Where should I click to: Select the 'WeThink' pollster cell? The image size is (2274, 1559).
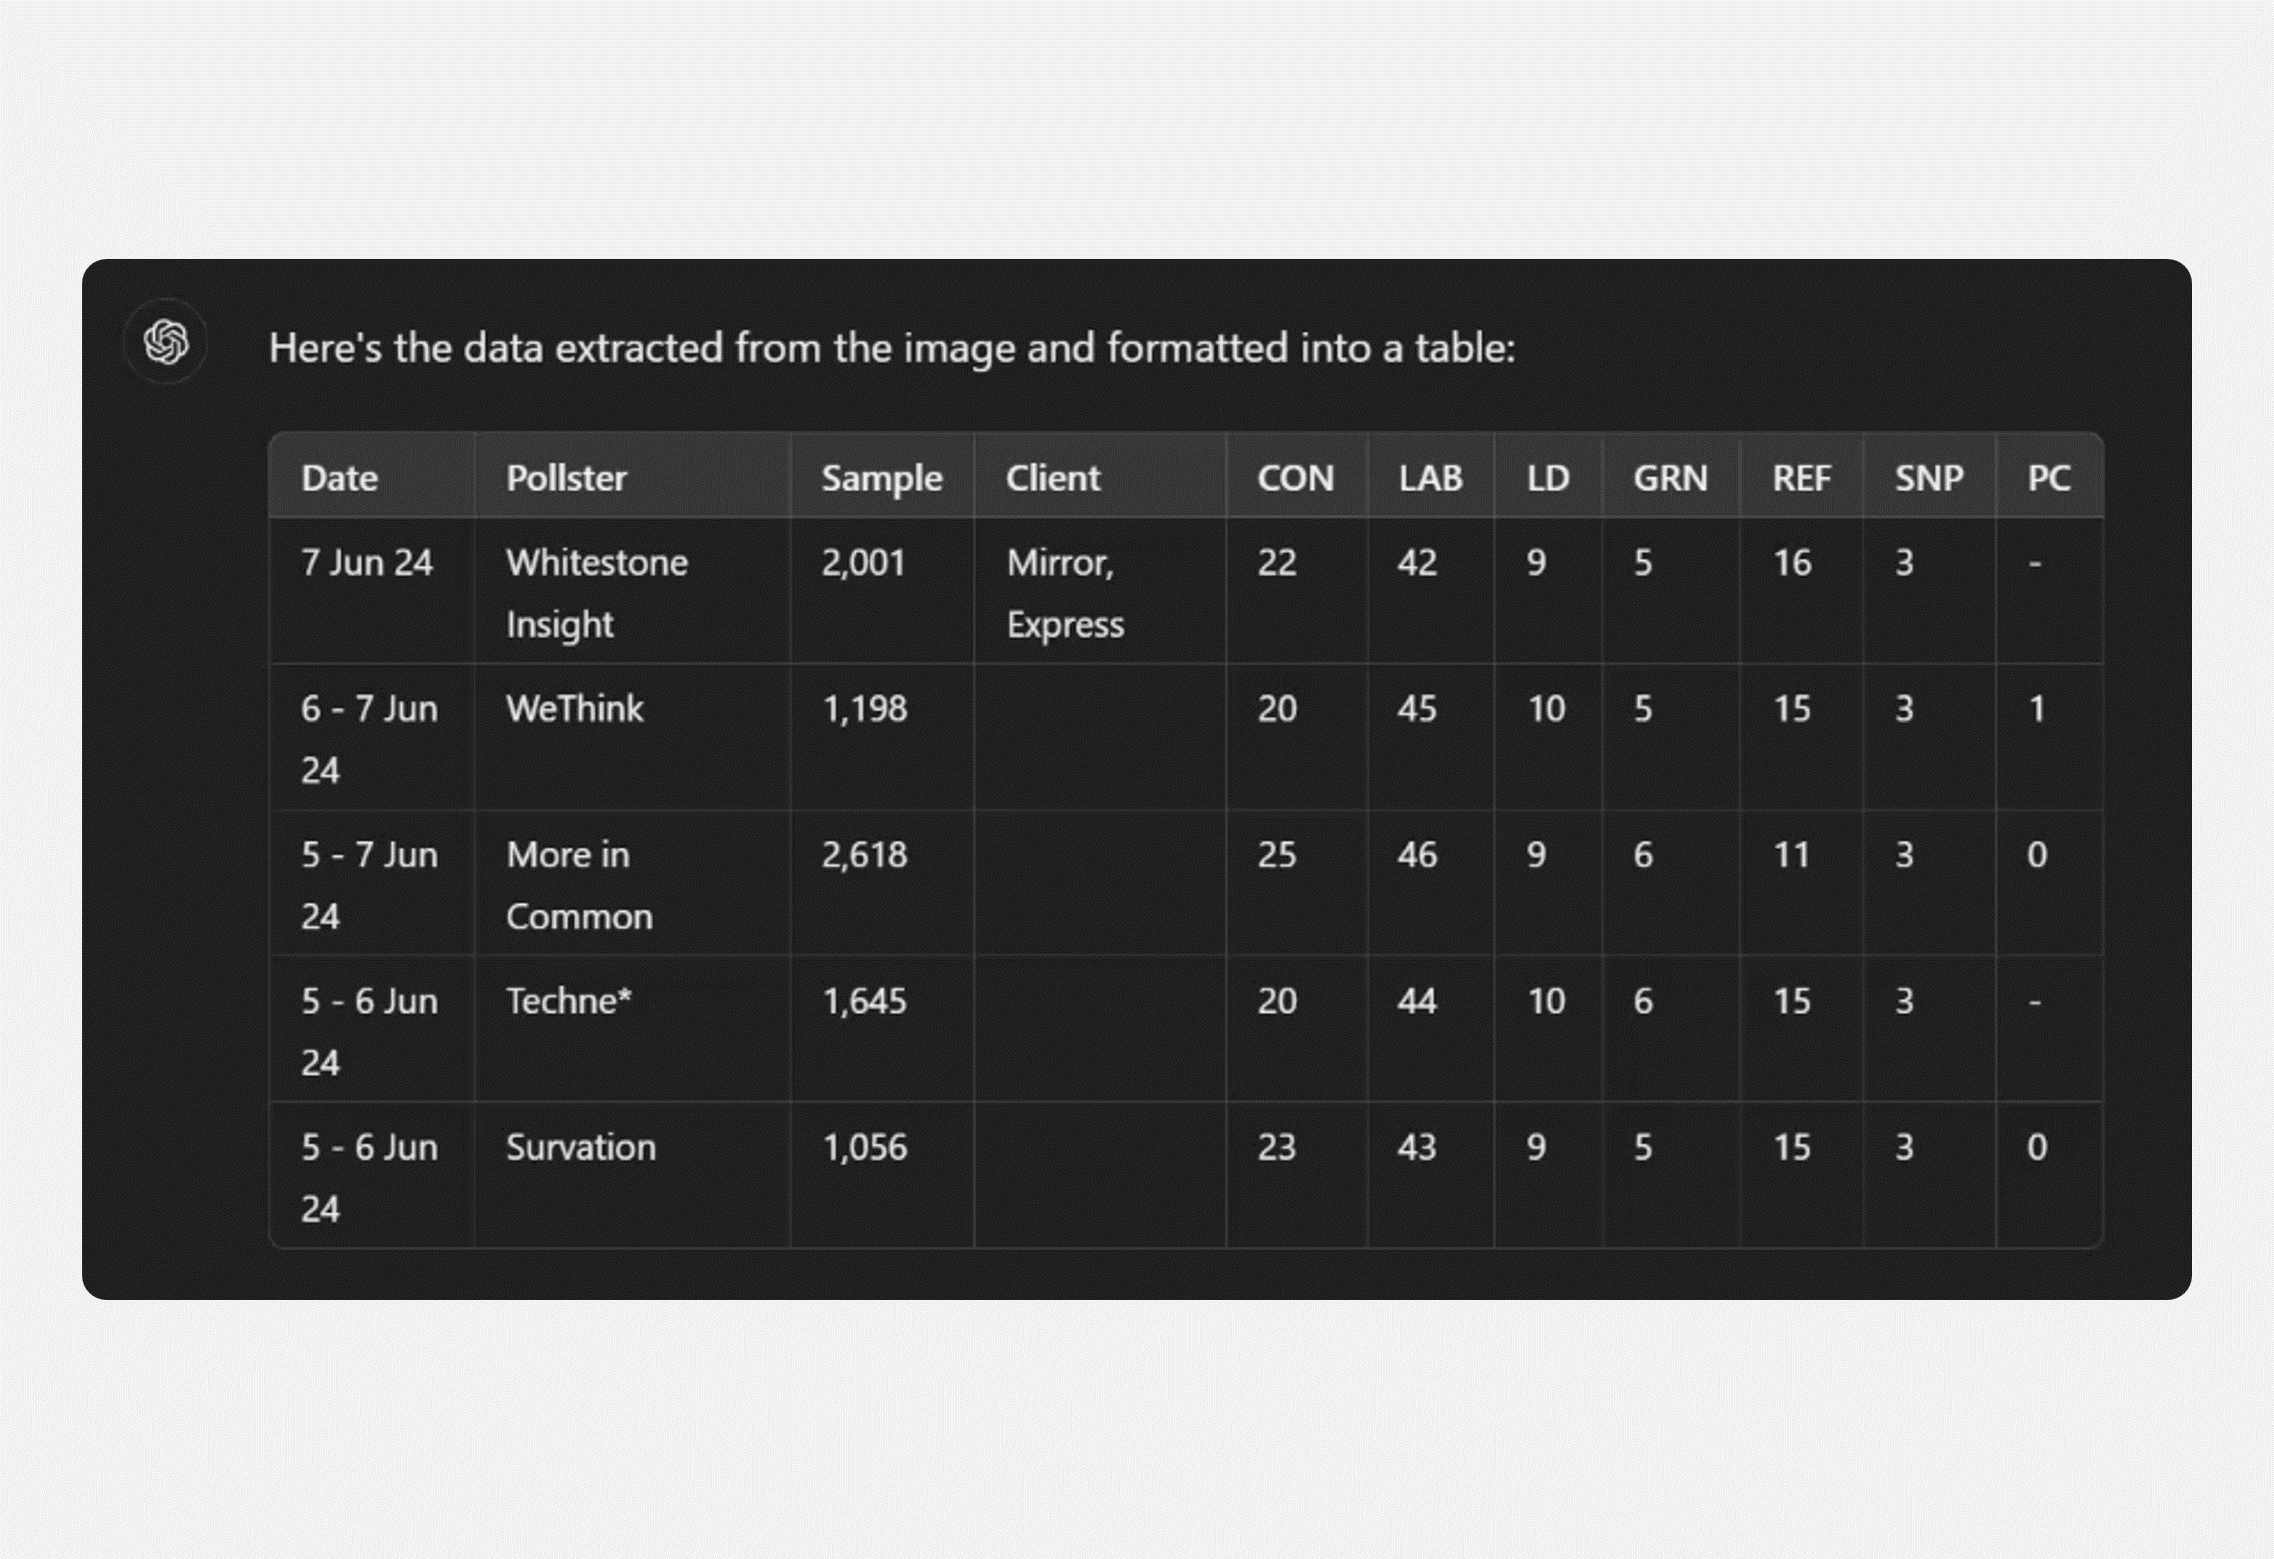tap(575, 709)
